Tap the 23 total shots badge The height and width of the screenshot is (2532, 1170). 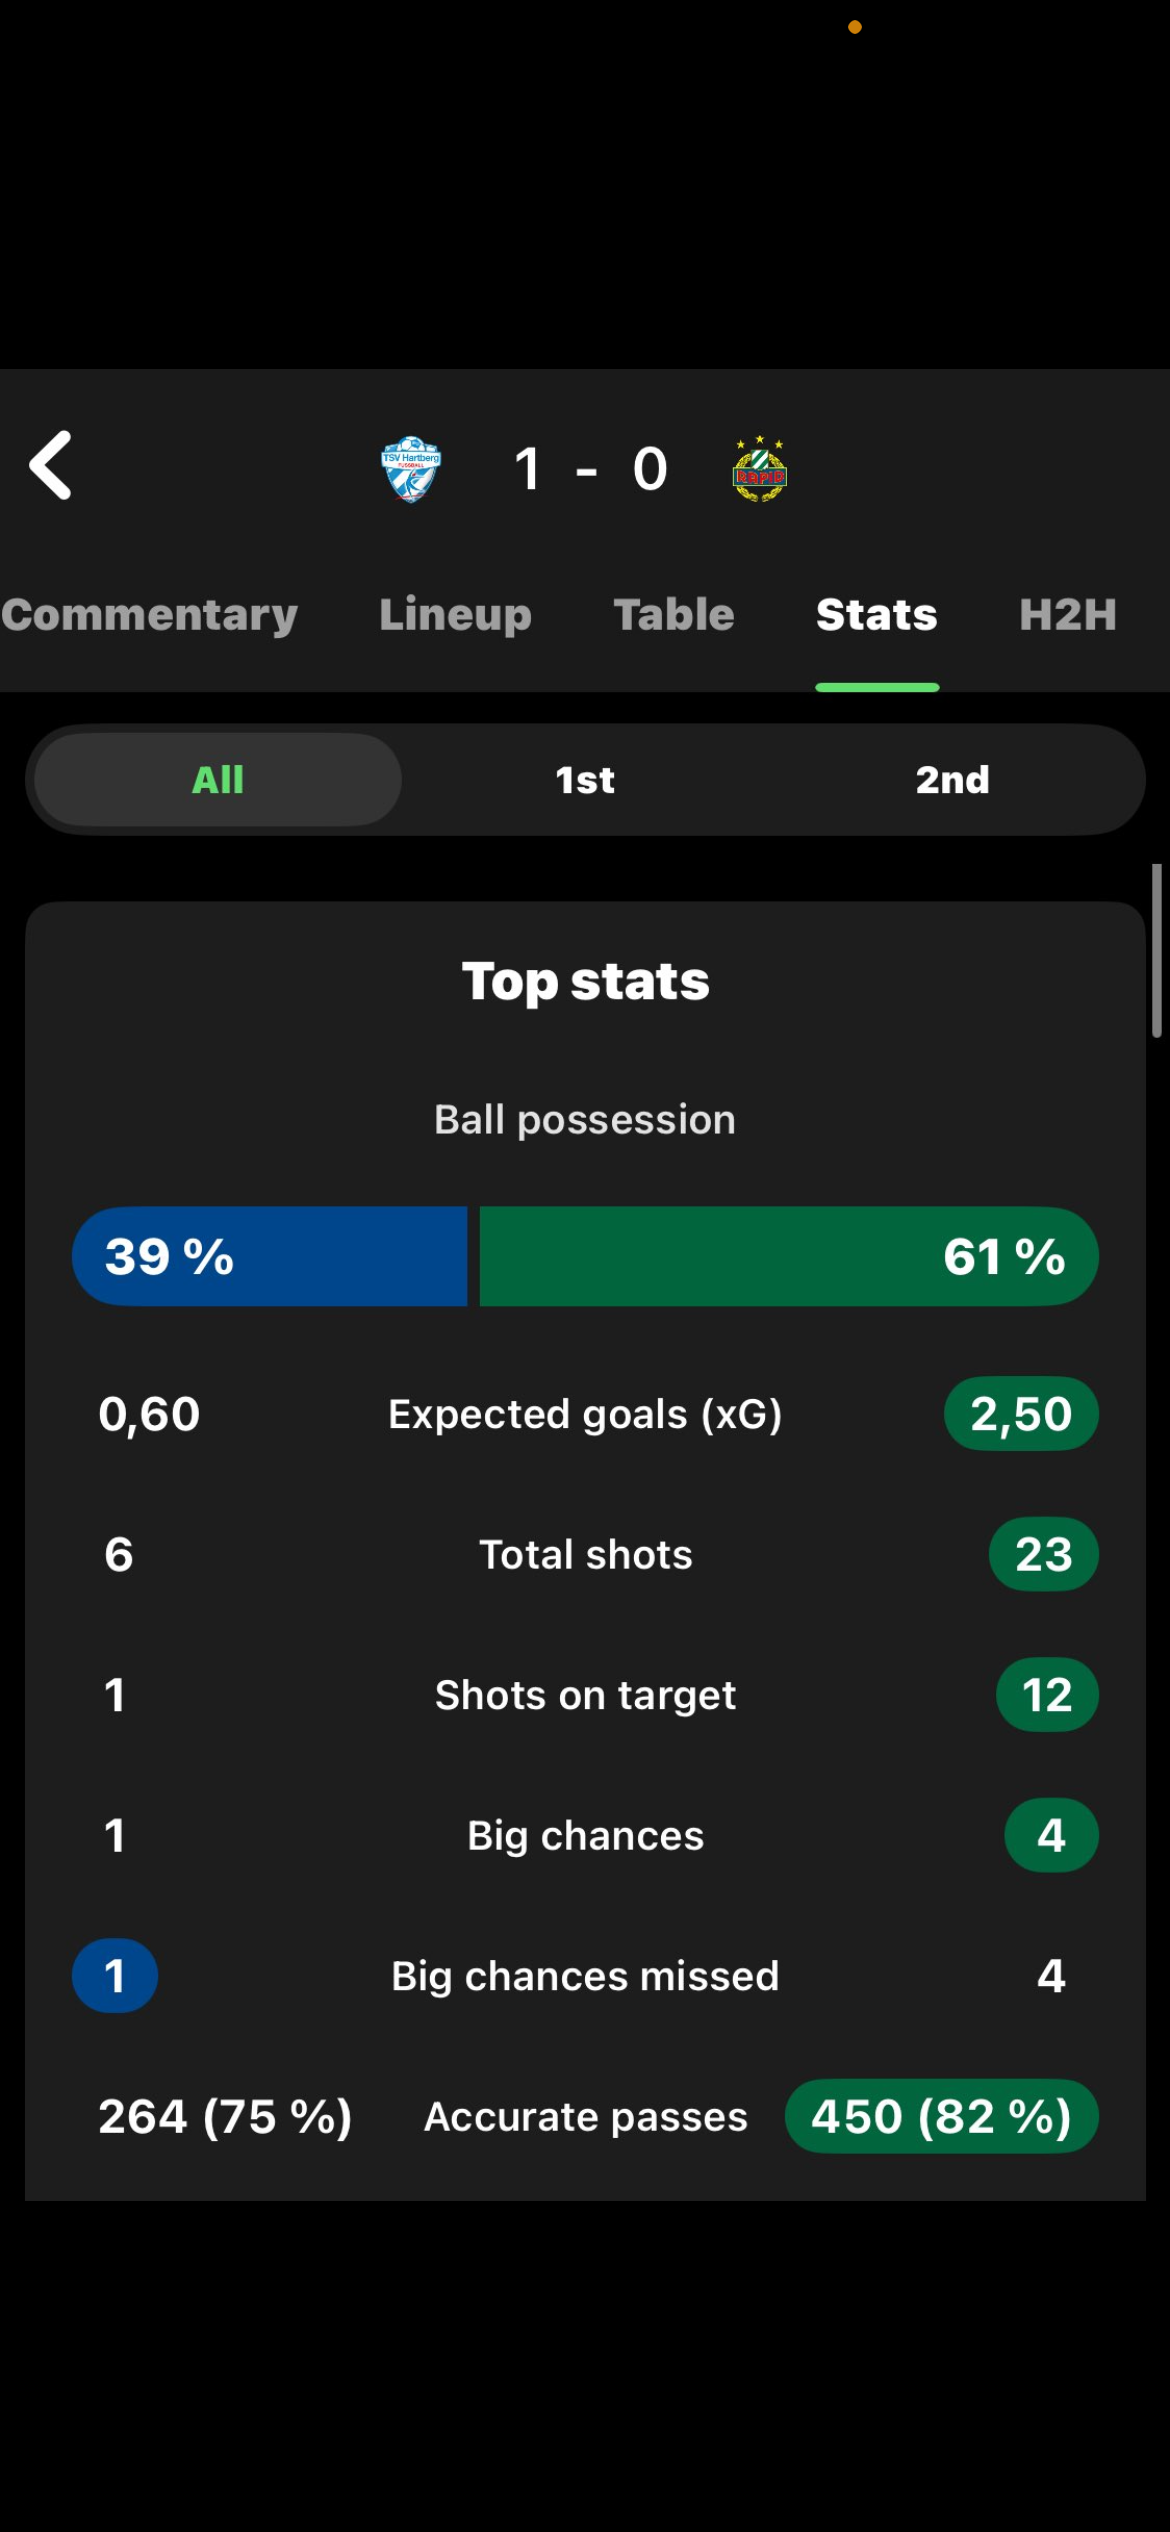[x=1044, y=1554]
